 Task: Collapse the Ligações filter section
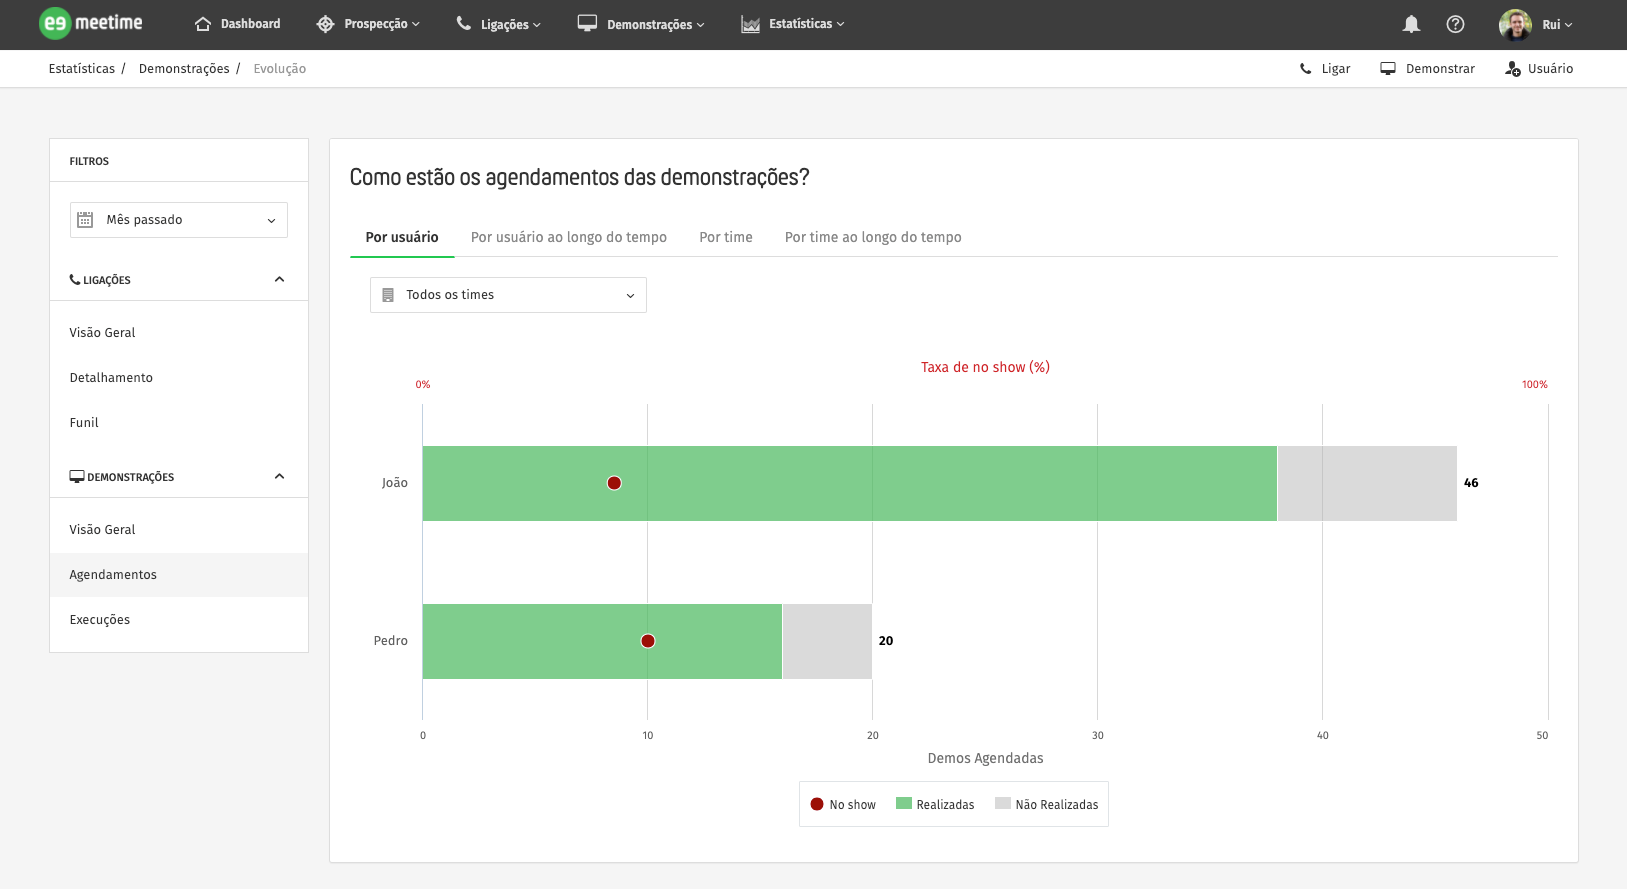pos(279,280)
